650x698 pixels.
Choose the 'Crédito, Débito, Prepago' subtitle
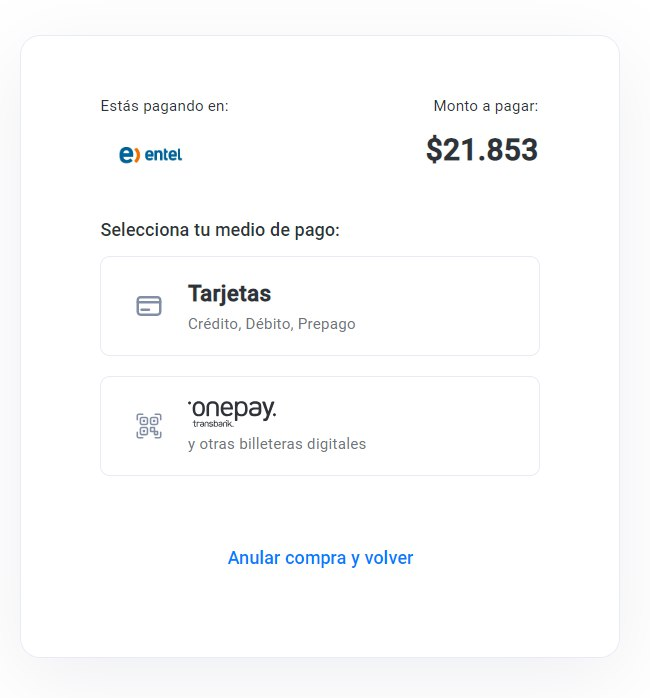[272, 324]
